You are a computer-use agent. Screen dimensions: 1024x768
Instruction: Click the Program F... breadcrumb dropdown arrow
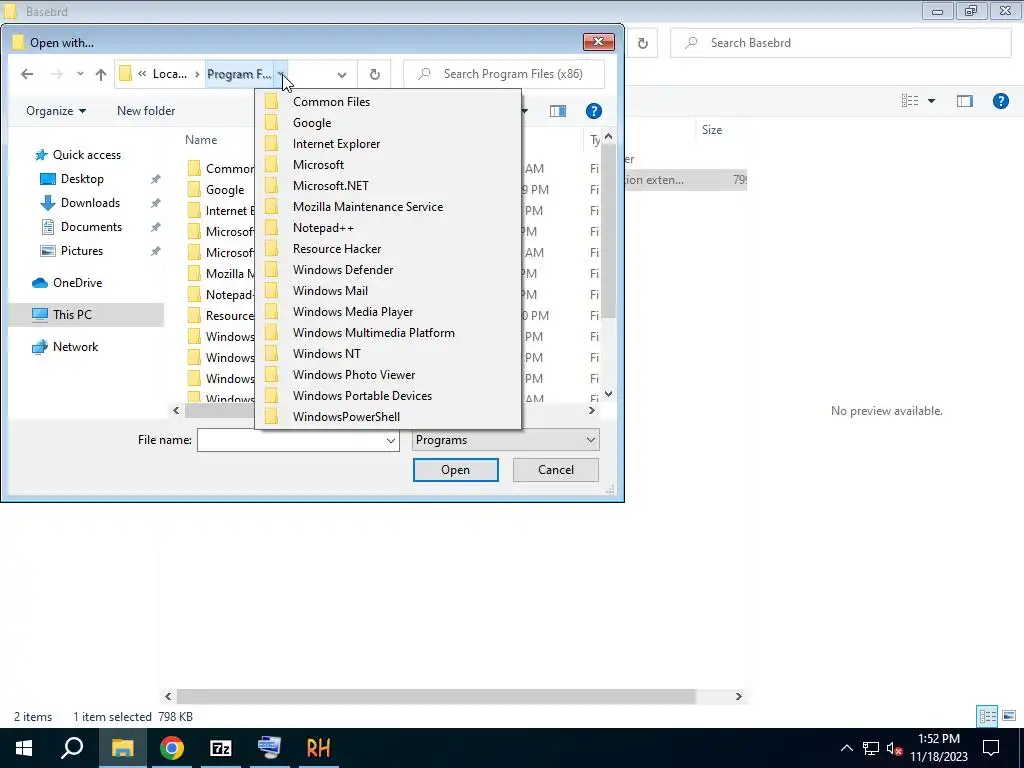pos(280,74)
